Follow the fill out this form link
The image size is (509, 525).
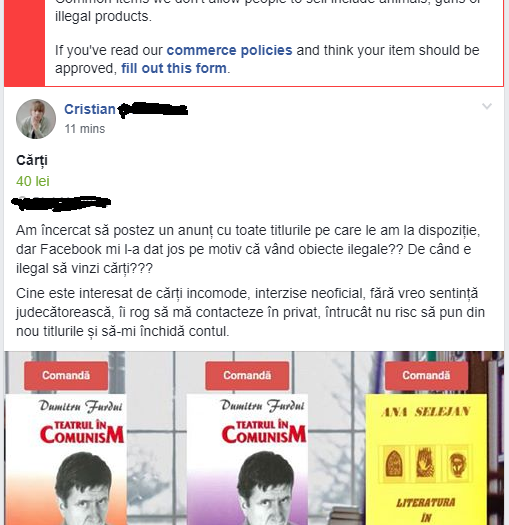click(x=174, y=68)
